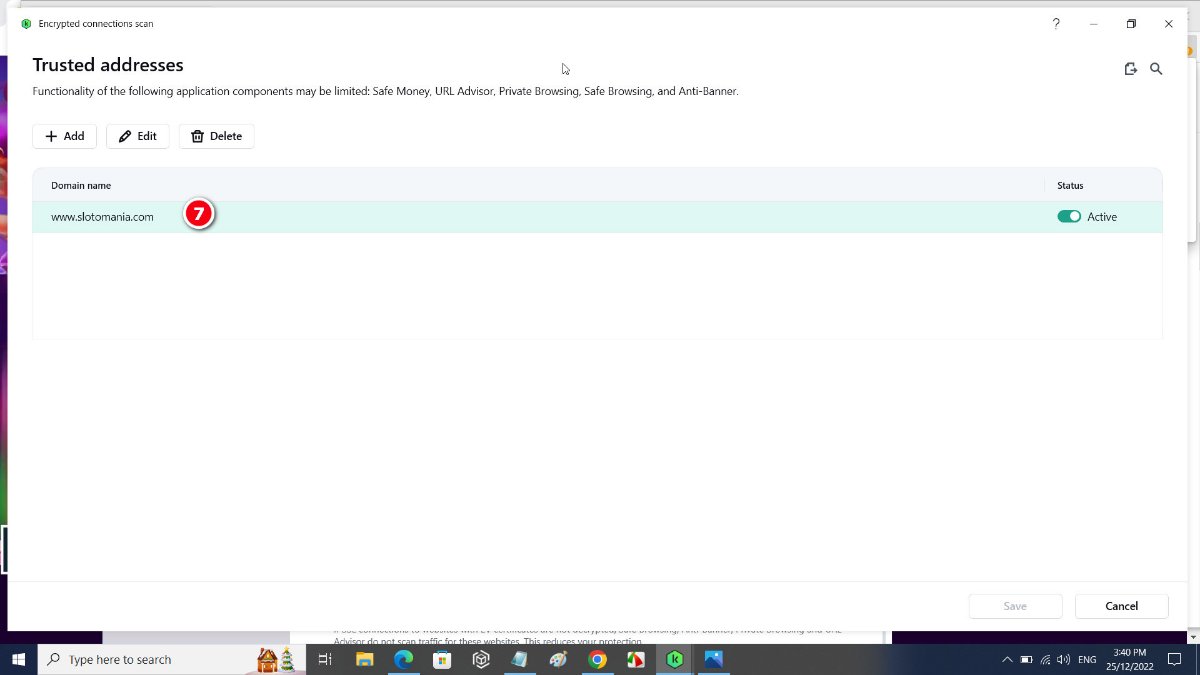Click the Active status label
1200x675 pixels.
point(1102,217)
